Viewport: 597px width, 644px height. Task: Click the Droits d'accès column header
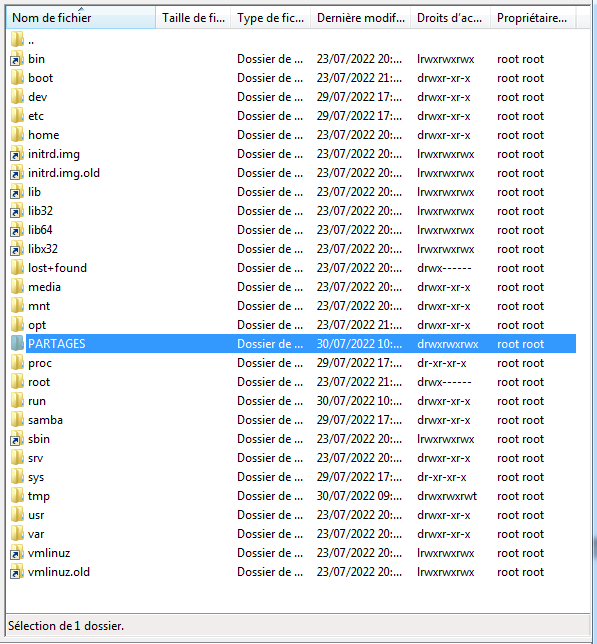point(450,18)
